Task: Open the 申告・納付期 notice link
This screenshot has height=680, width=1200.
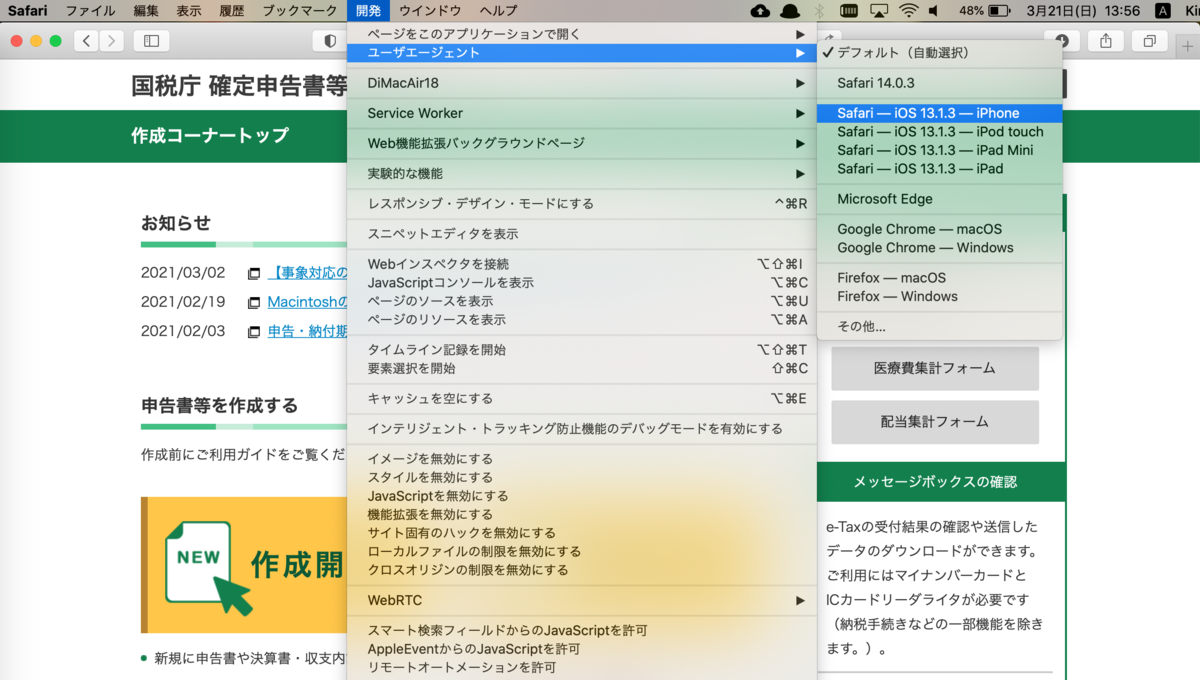Action: tap(308, 332)
